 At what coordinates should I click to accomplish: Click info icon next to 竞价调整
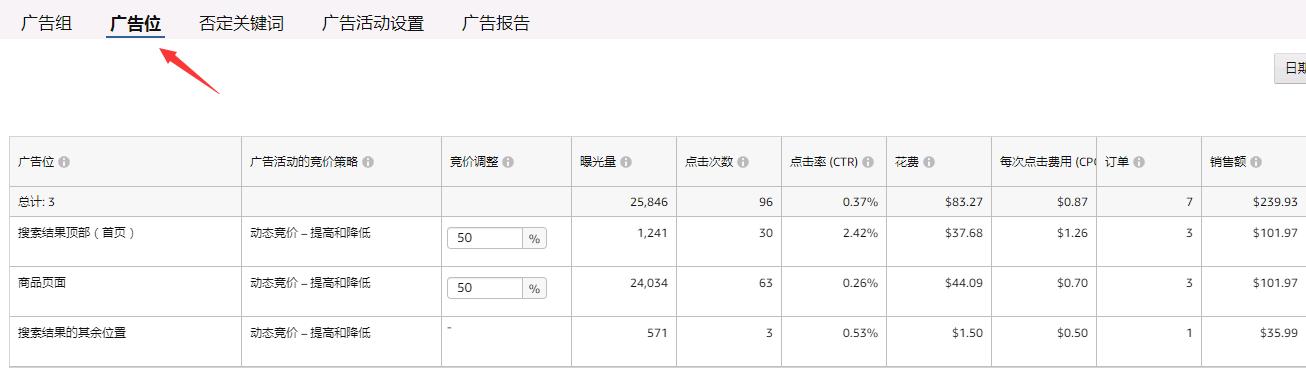point(508,162)
